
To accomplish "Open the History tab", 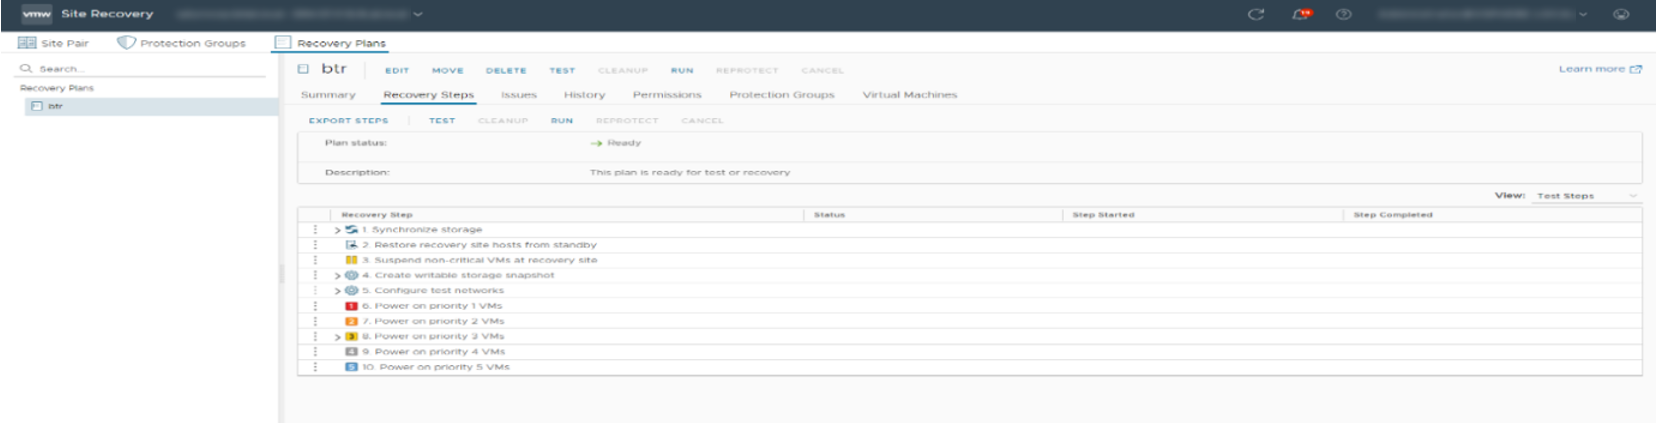I will pos(584,95).
